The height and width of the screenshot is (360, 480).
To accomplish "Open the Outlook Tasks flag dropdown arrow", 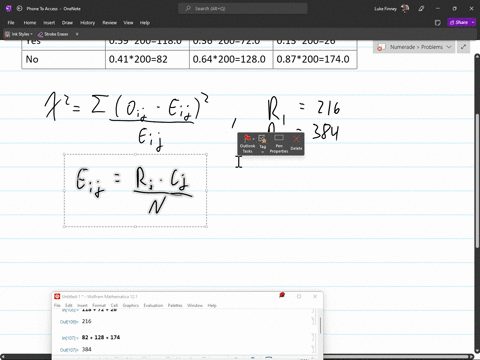I will click(x=253, y=139).
